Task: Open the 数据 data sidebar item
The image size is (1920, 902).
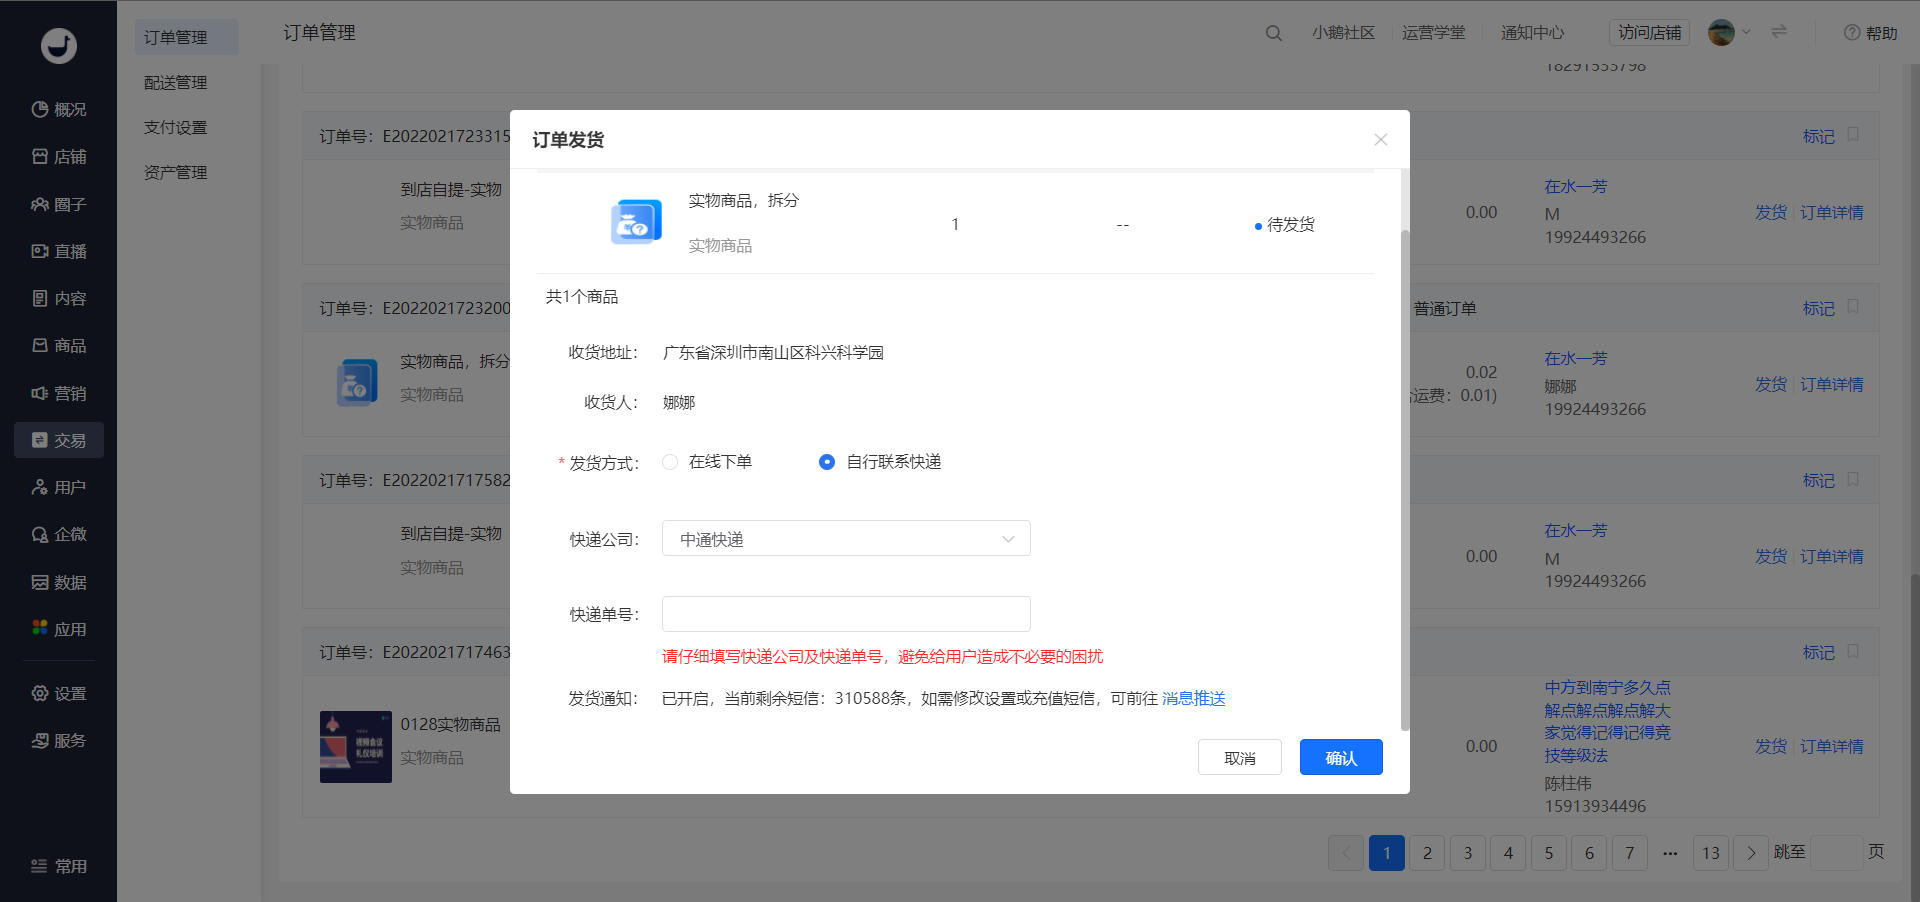Action: (x=59, y=582)
